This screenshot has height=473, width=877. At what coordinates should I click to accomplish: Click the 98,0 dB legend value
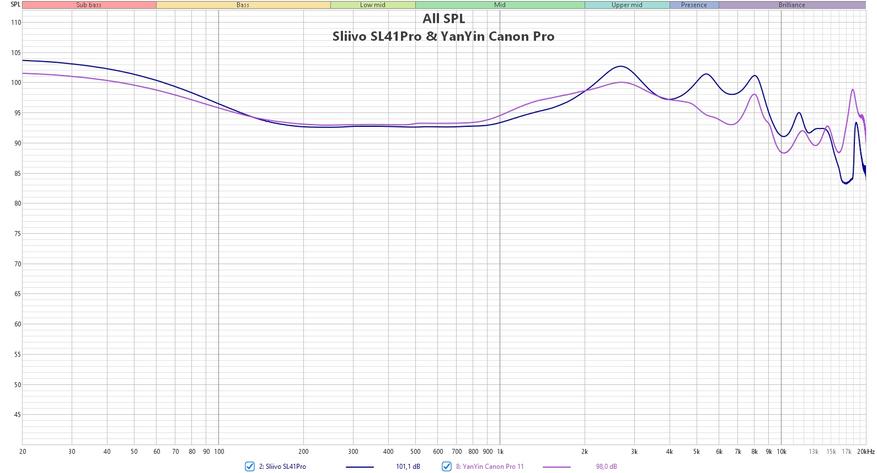[606, 466]
